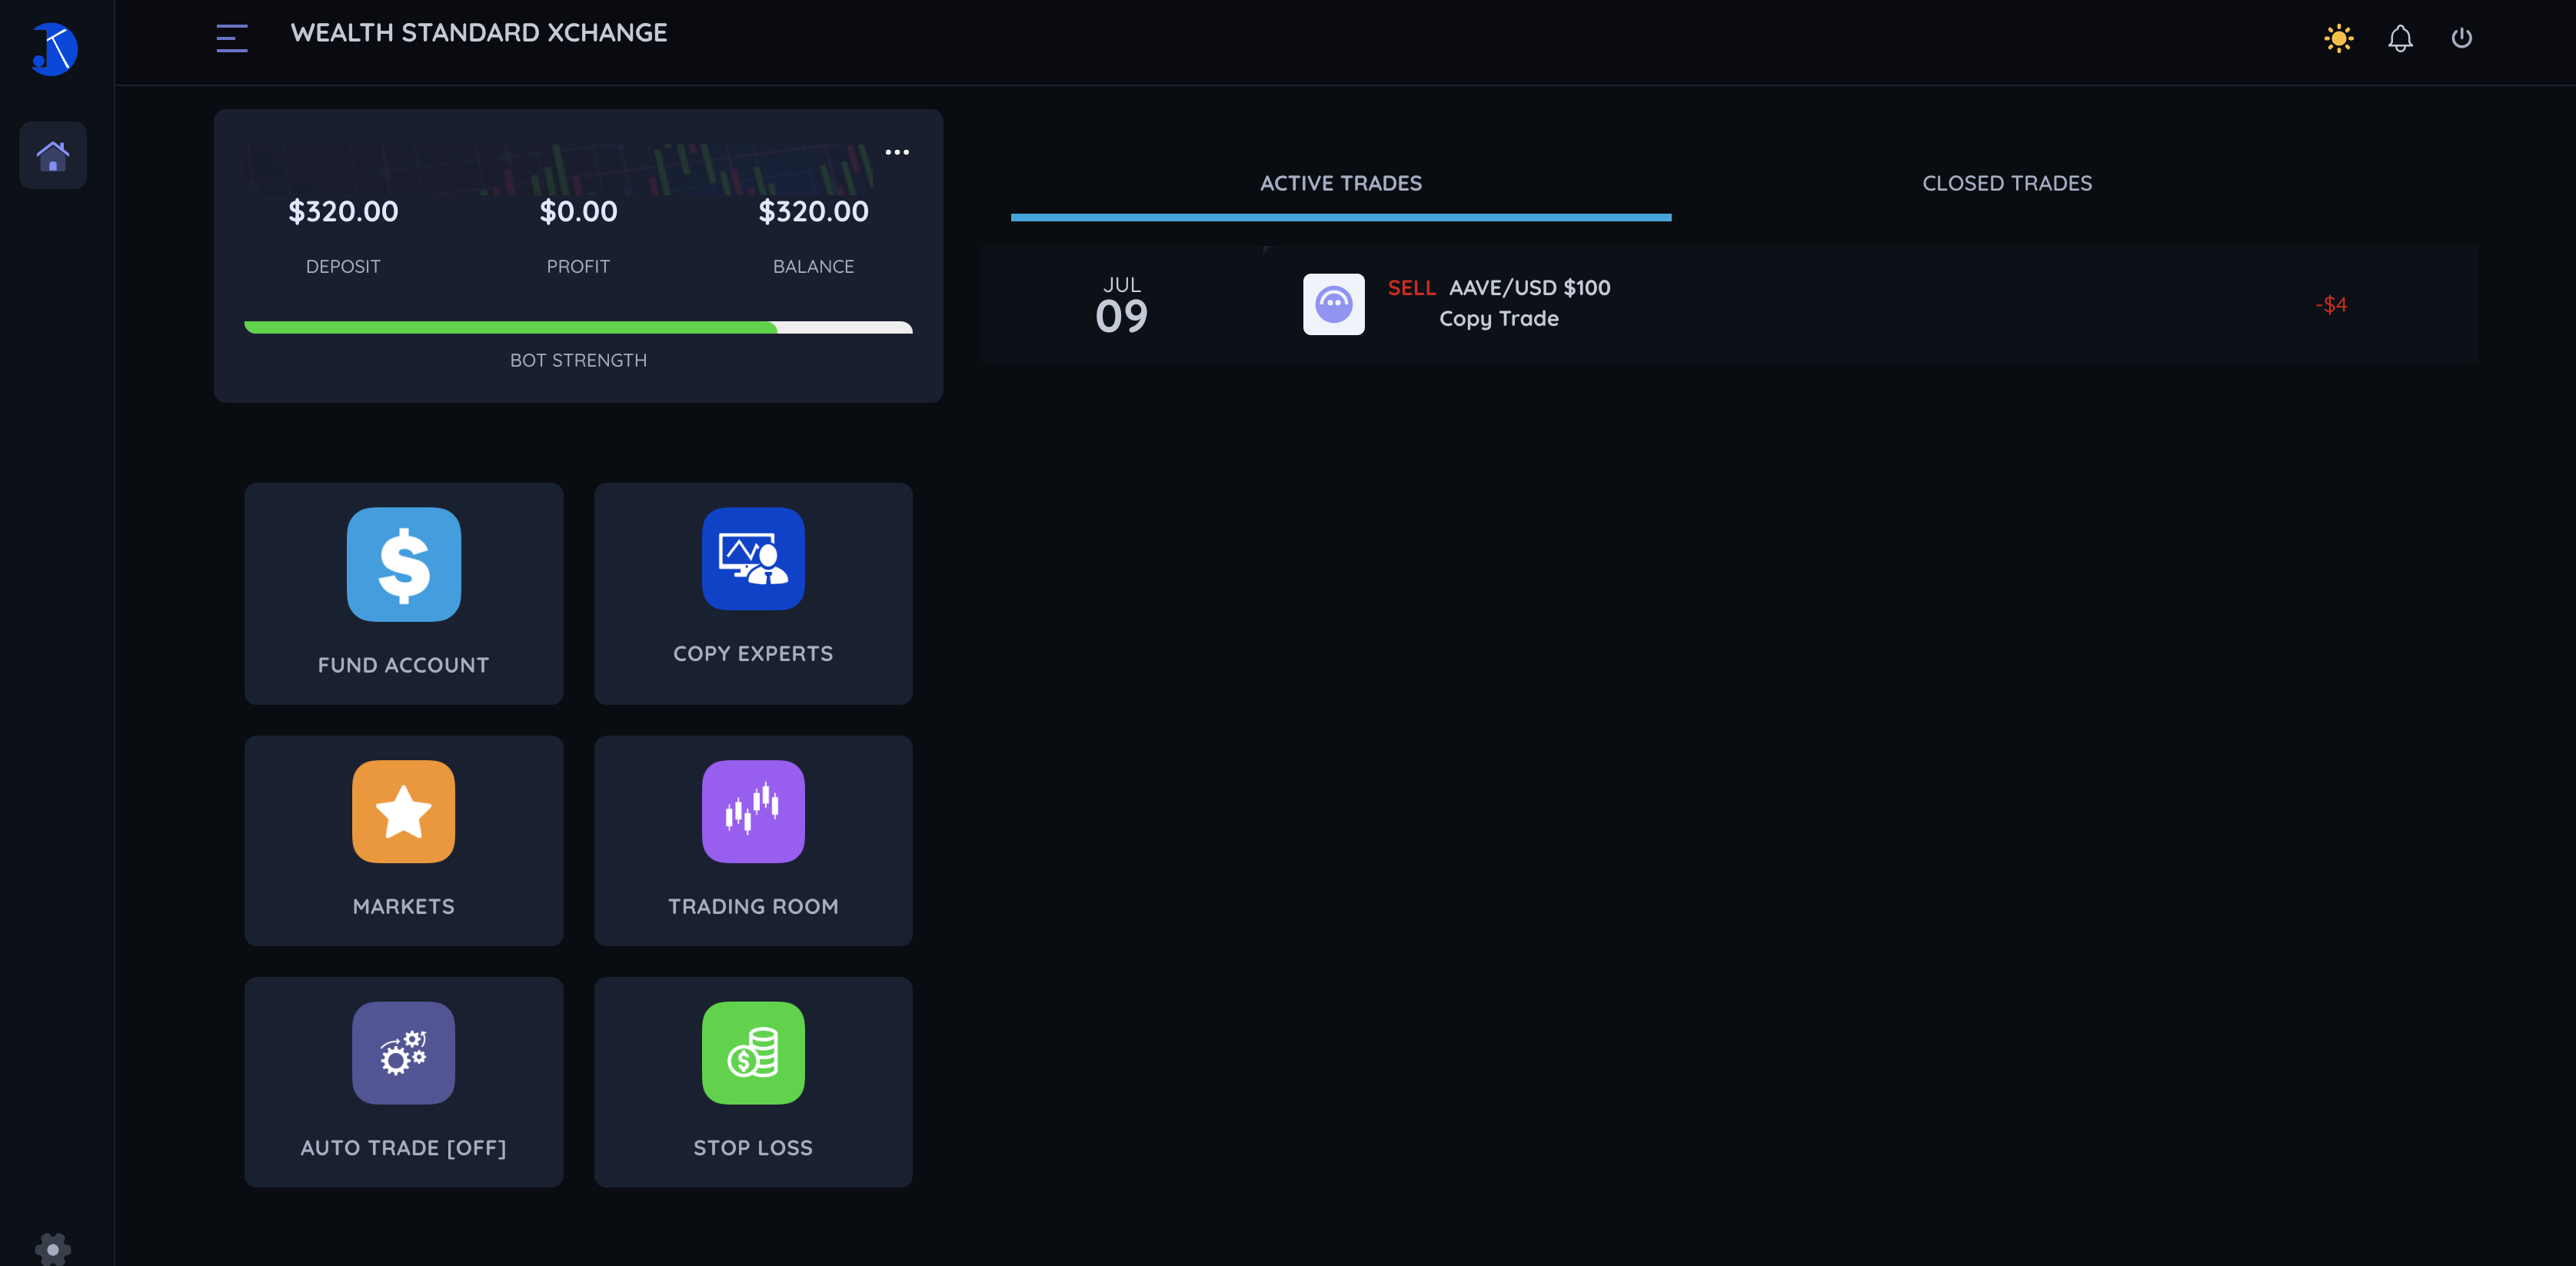Switch to the Closed Trades tab
Screen dimensions: 2576x1266
2006,183
